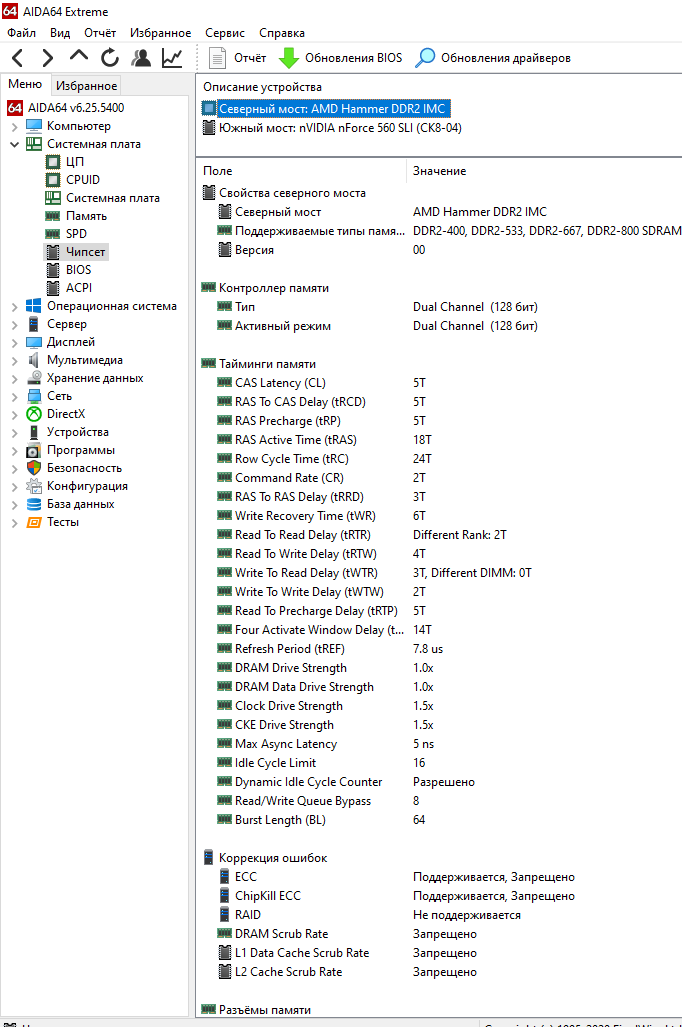Expand the Компьютер tree node

pyautogui.click(x=14, y=126)
